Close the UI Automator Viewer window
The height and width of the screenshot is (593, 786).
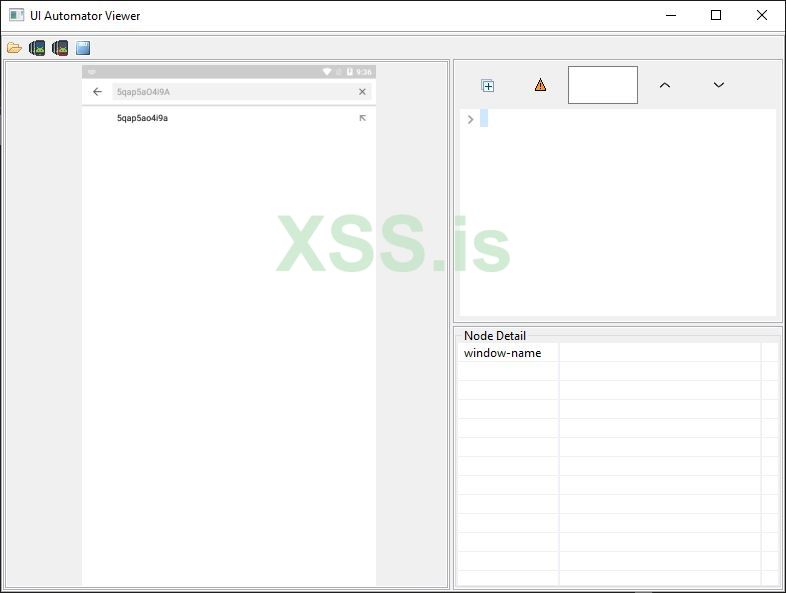tap(761, 16)
